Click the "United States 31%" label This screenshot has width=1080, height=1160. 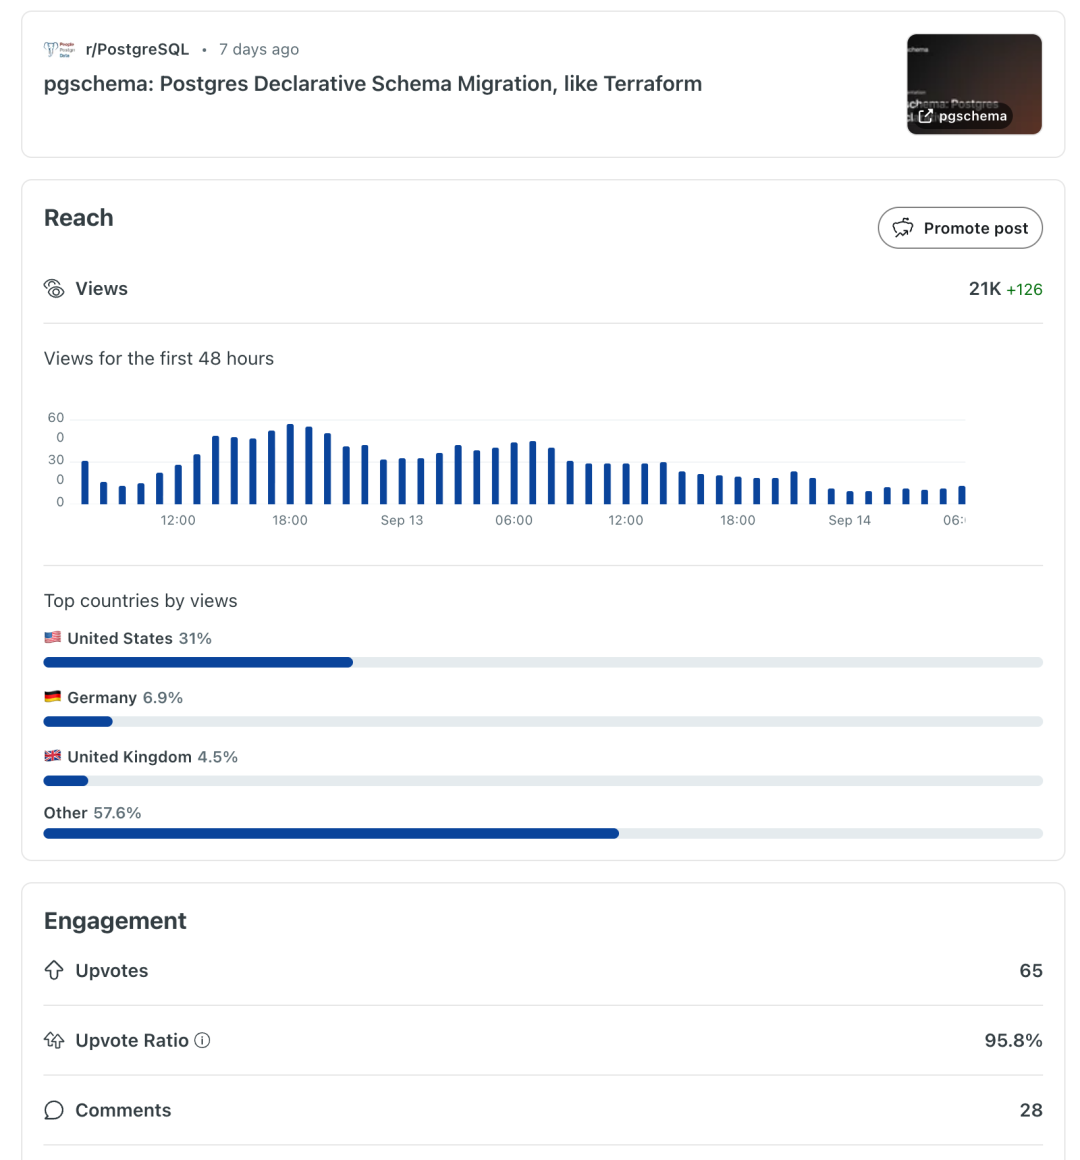139,638
